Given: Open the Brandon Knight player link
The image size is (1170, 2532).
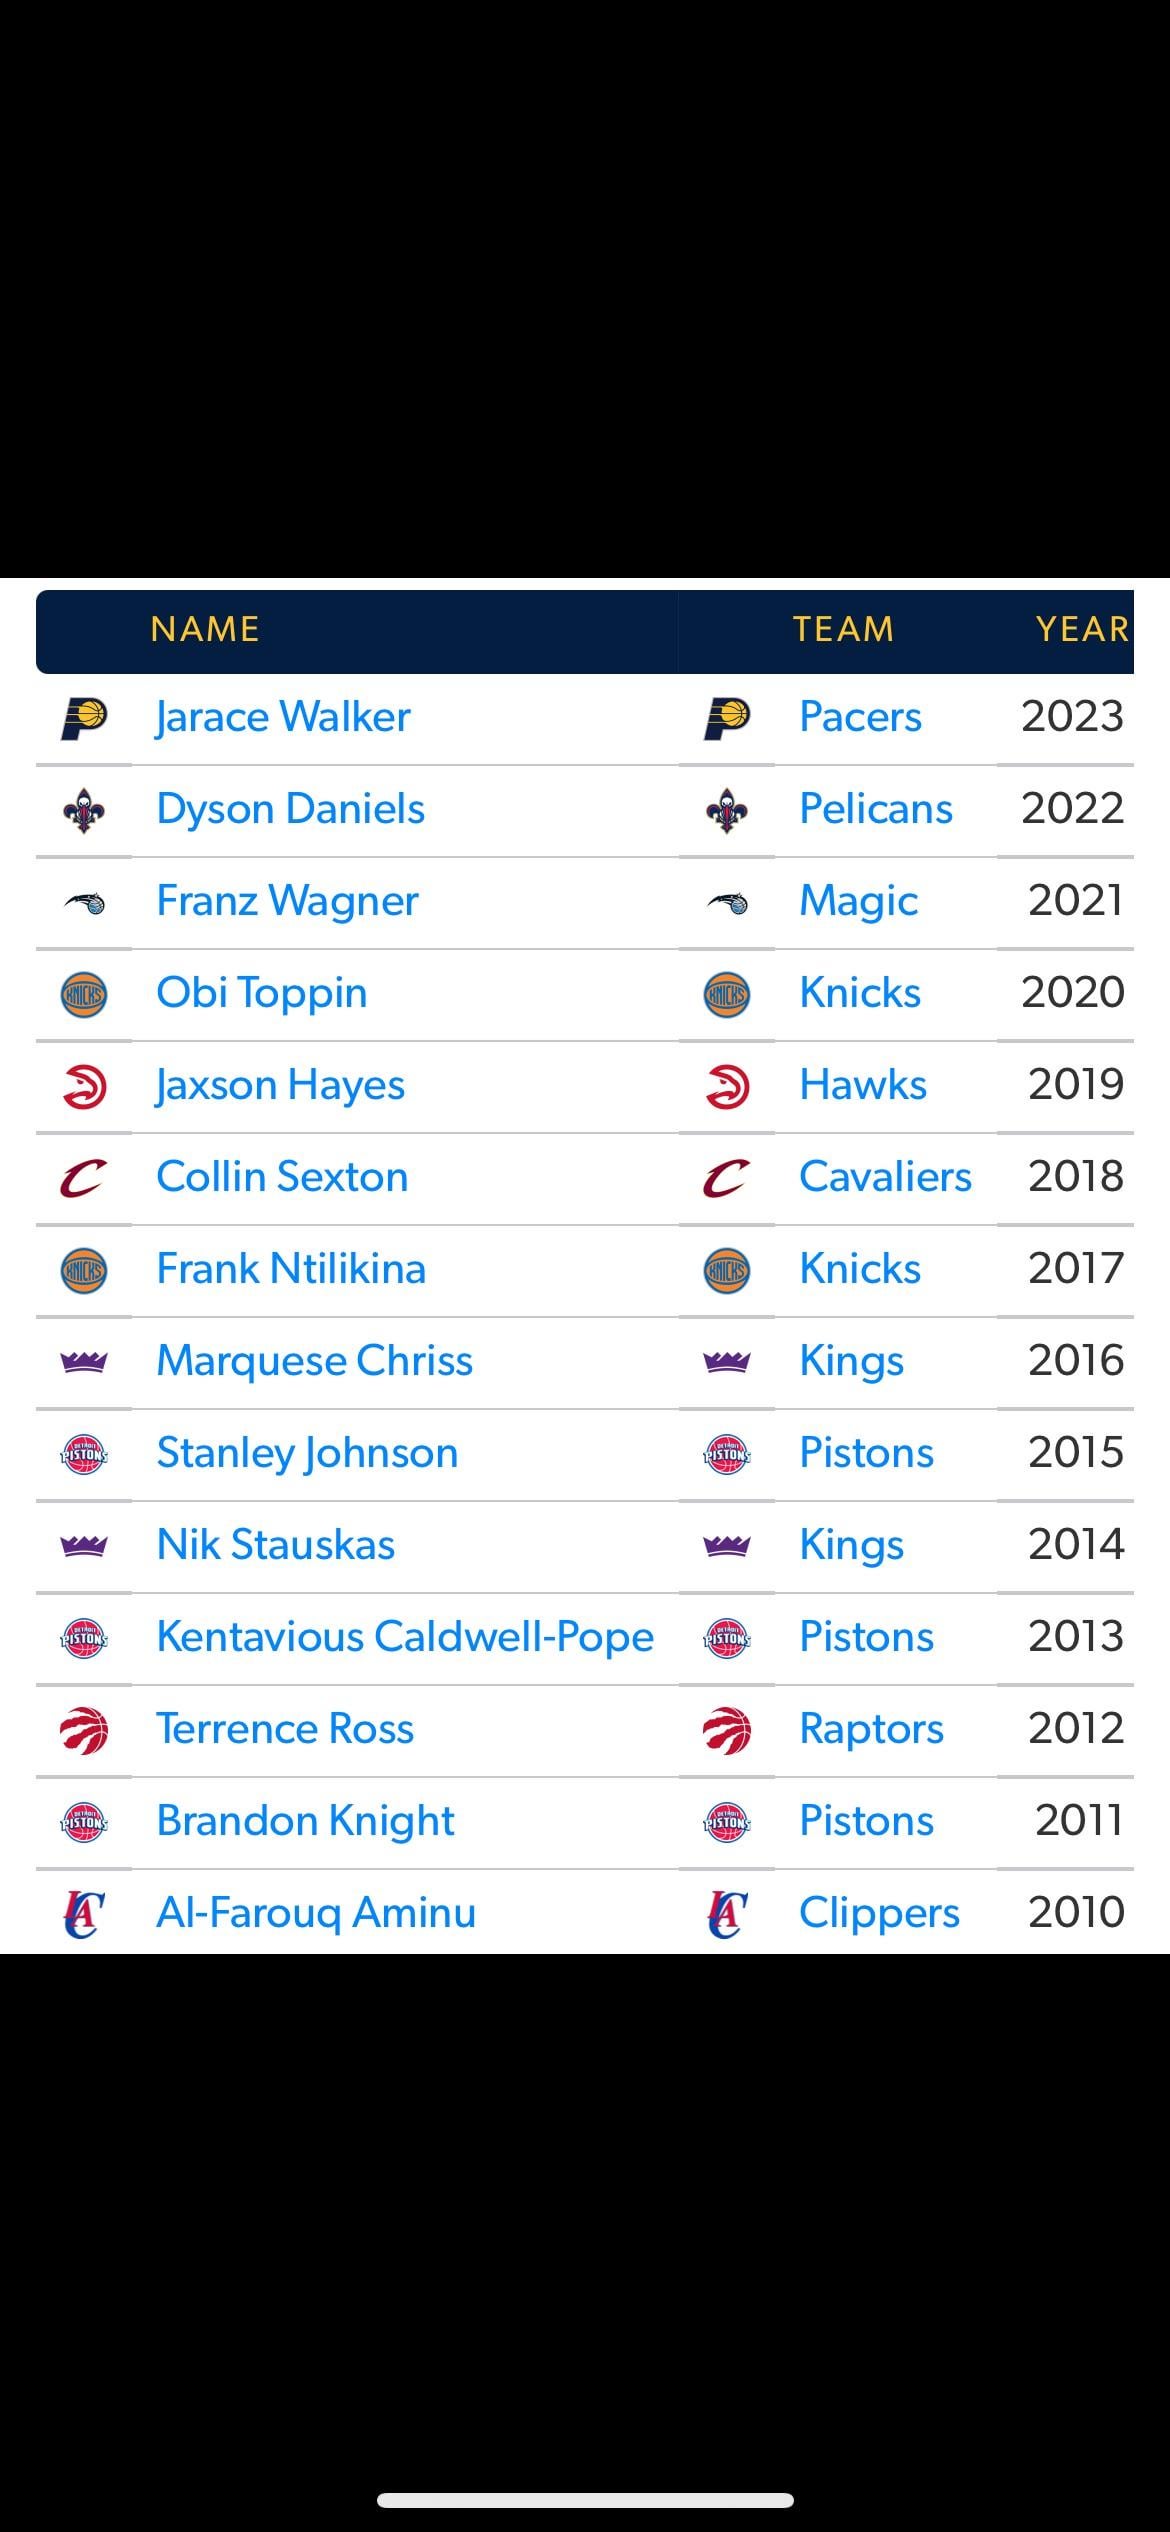Looking at the screenshot, I should [x=305, y=1821].
